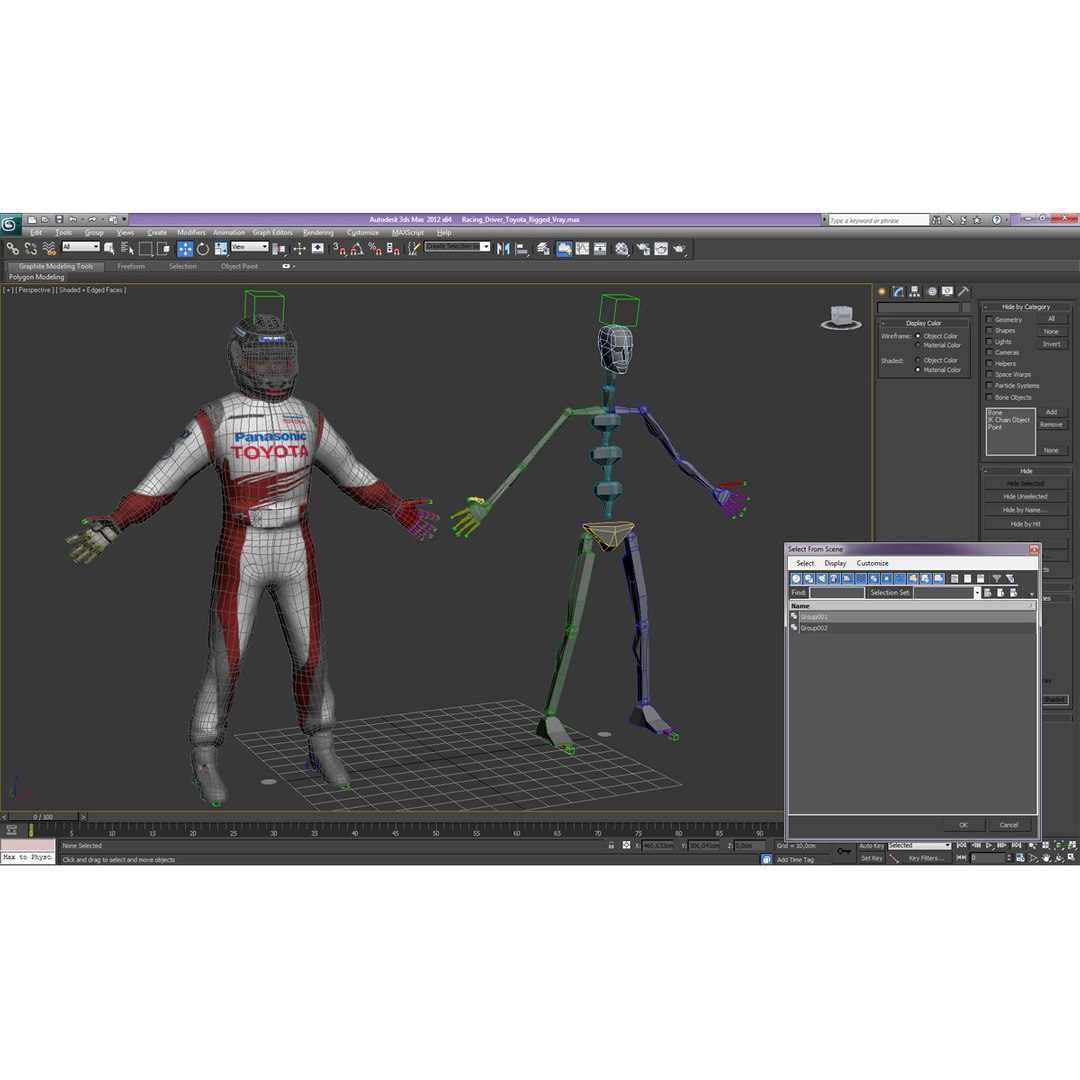Click the Play Animation button
The image size is (1080, 1080).
coord(990,845)
